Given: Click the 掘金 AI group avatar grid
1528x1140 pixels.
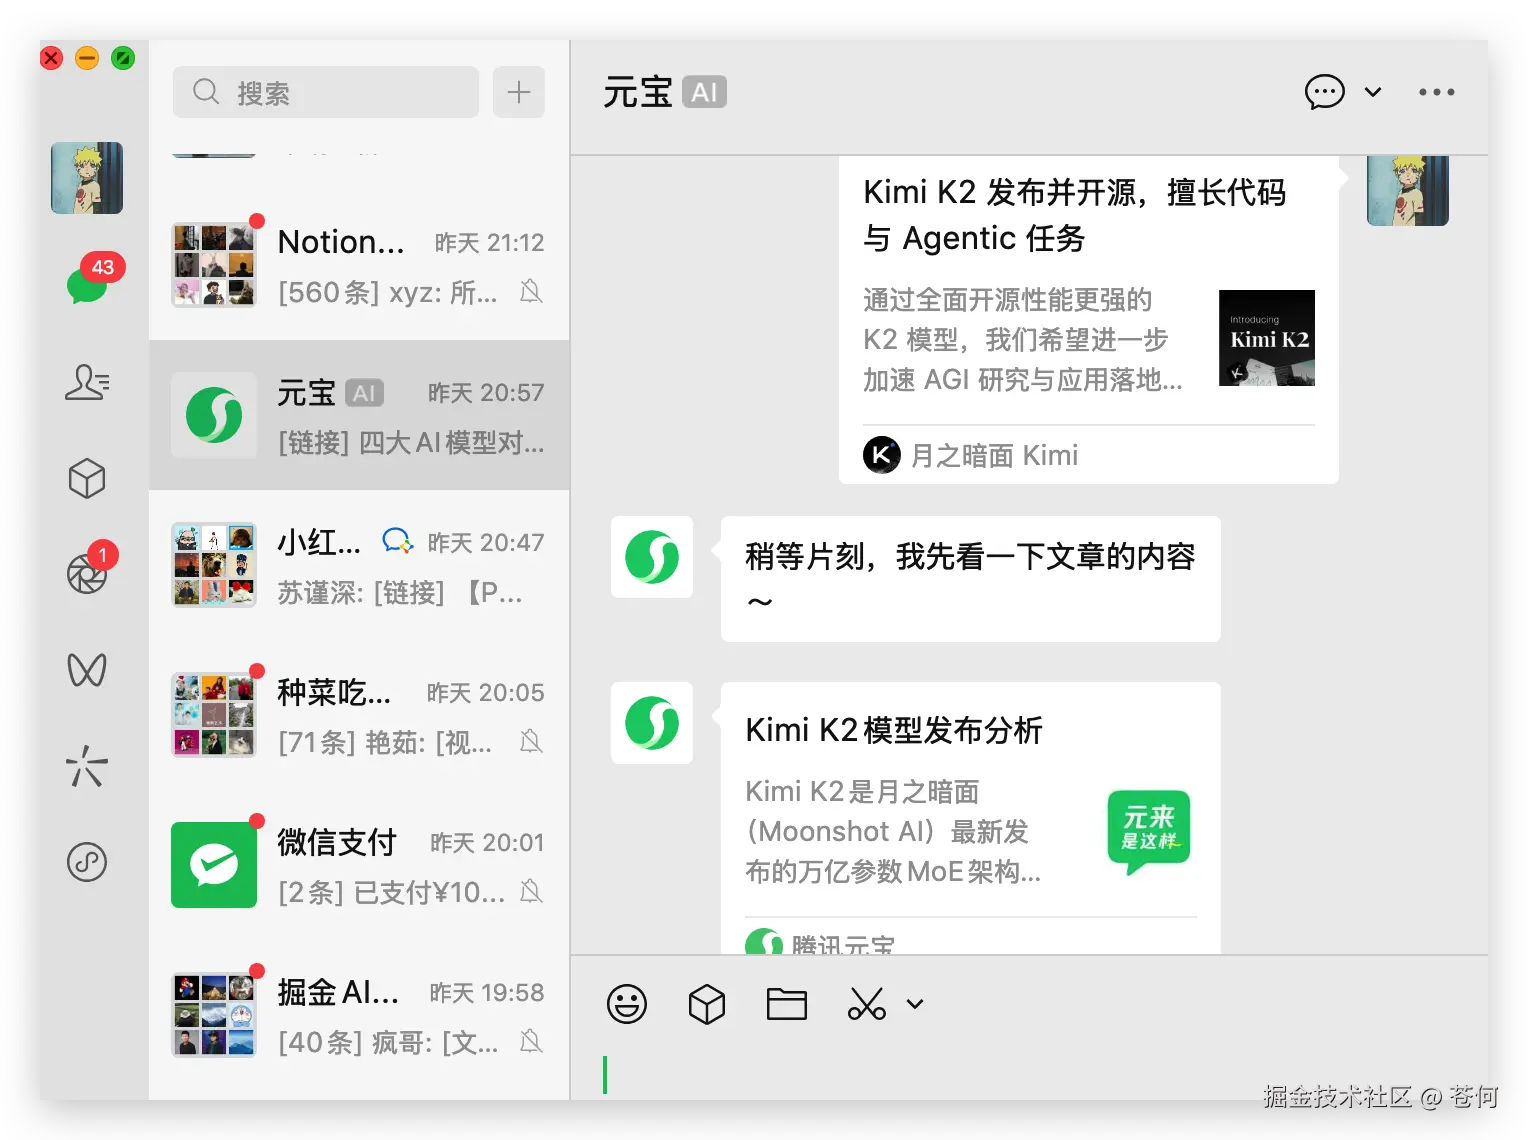Looking at the screenshot, I should 214,1015.
